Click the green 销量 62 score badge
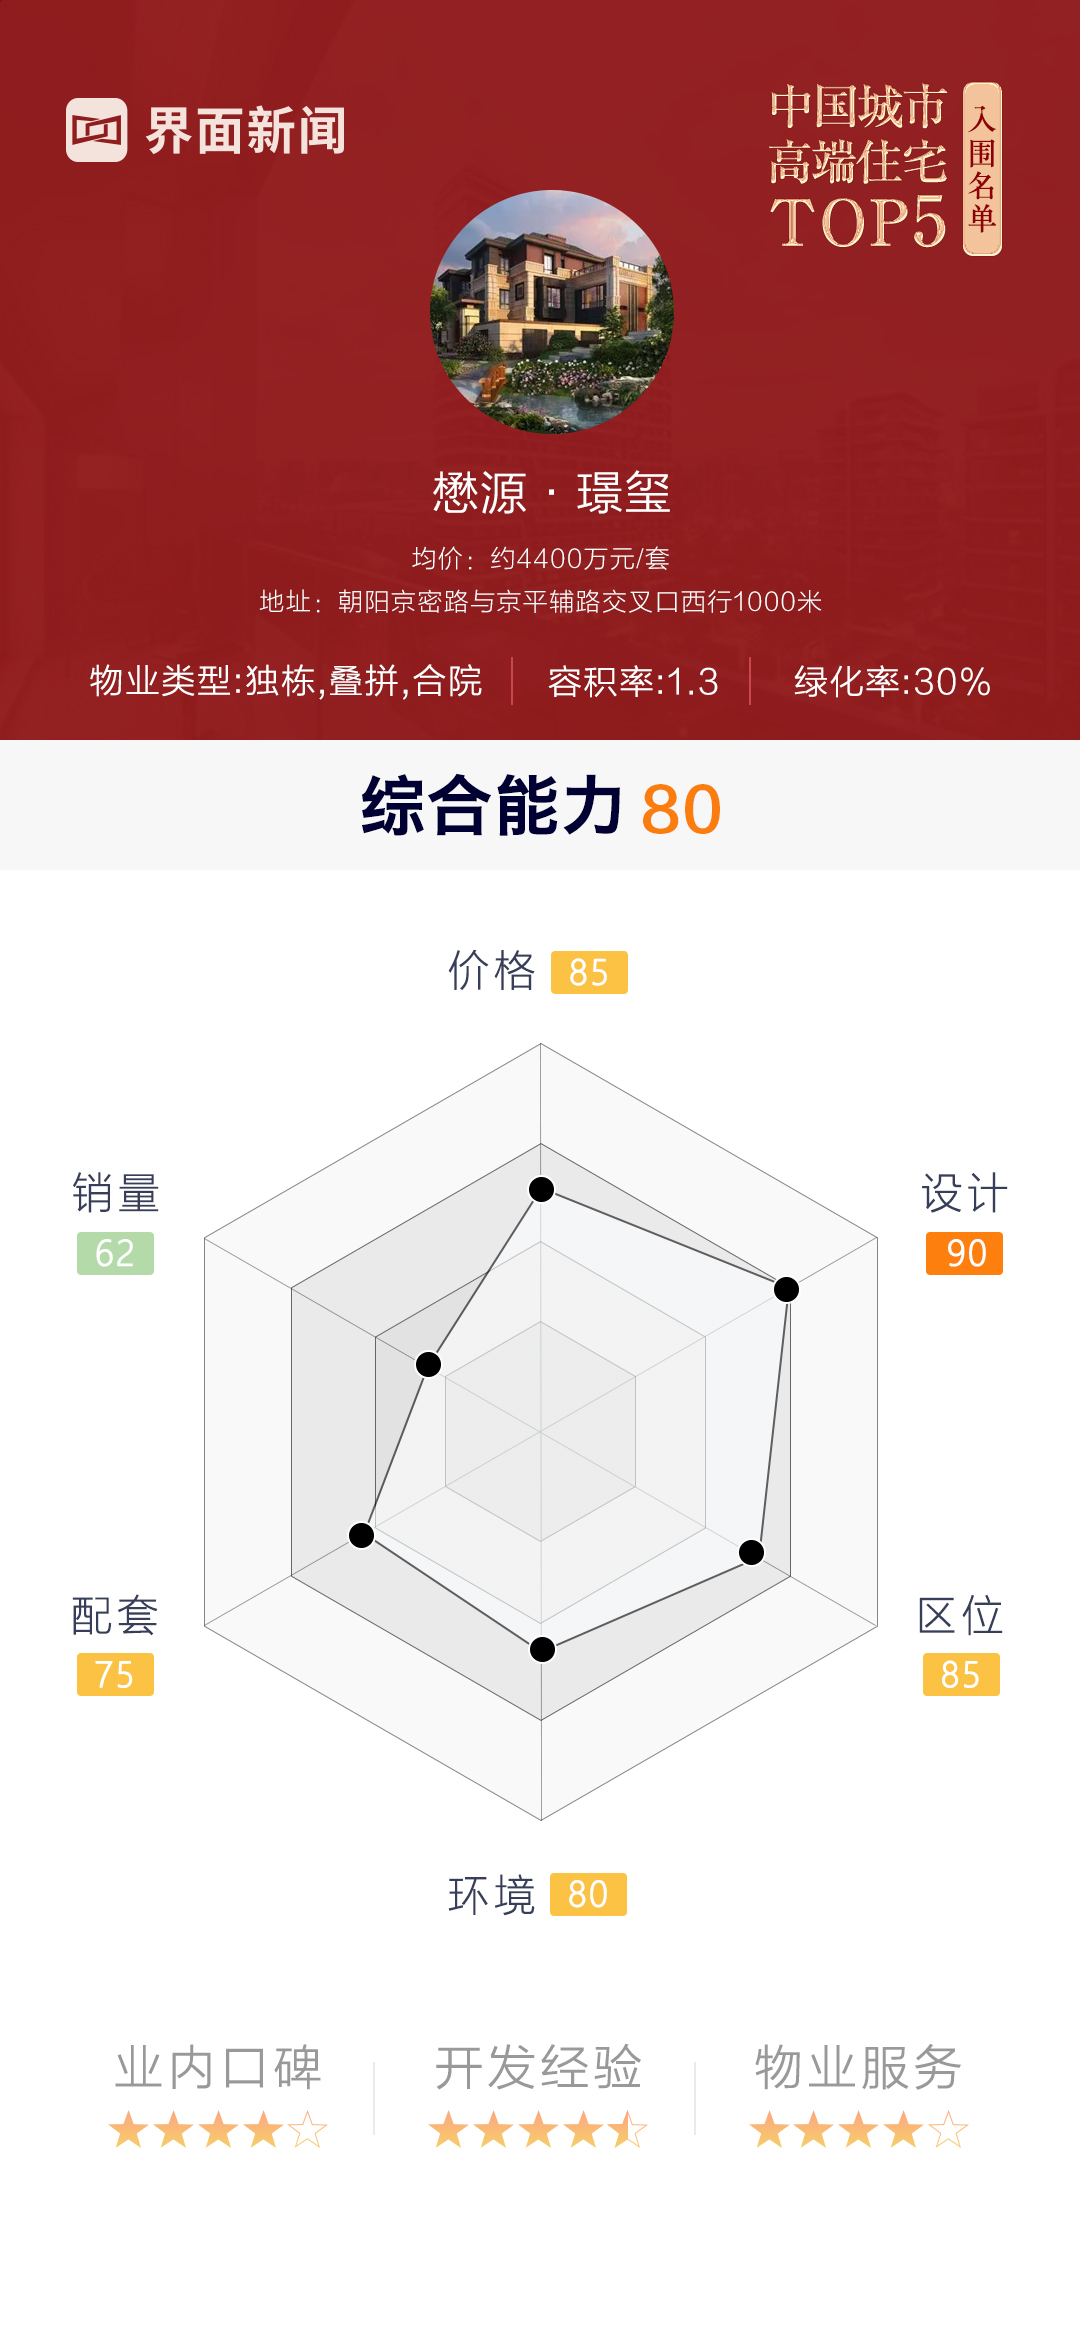 coord(115,1253)
